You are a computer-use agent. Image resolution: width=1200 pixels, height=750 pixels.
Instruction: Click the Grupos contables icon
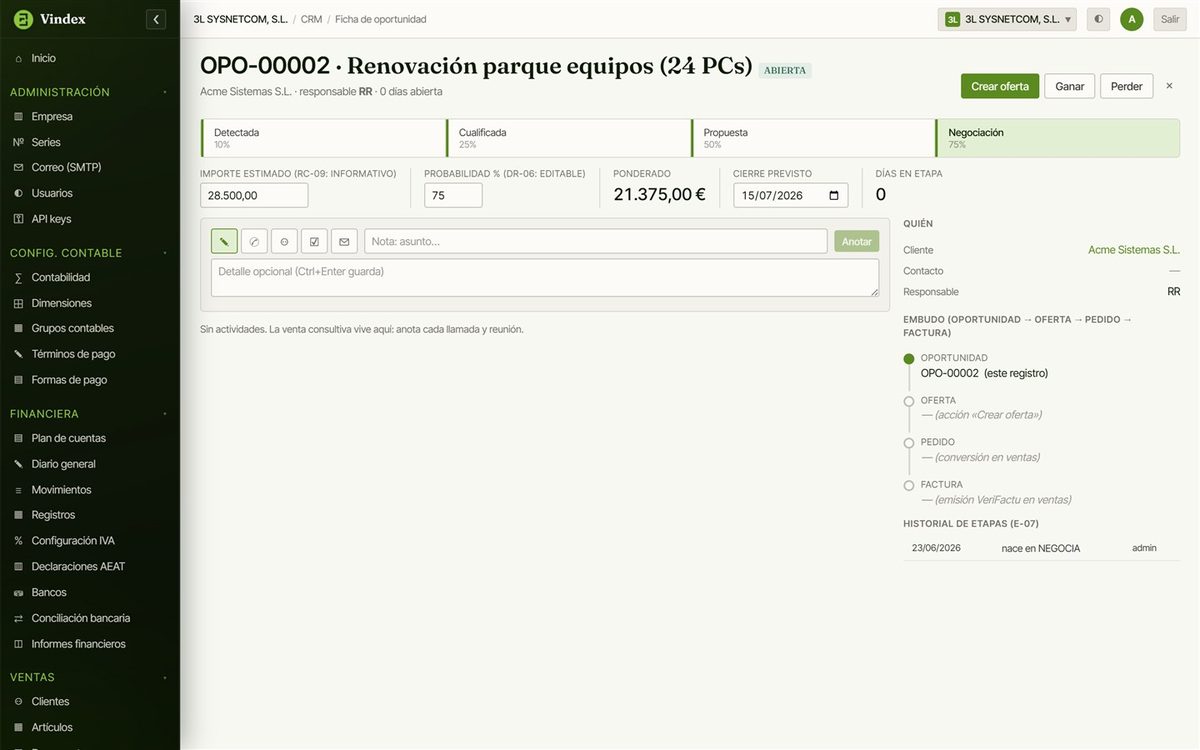[x=18, y=328]
